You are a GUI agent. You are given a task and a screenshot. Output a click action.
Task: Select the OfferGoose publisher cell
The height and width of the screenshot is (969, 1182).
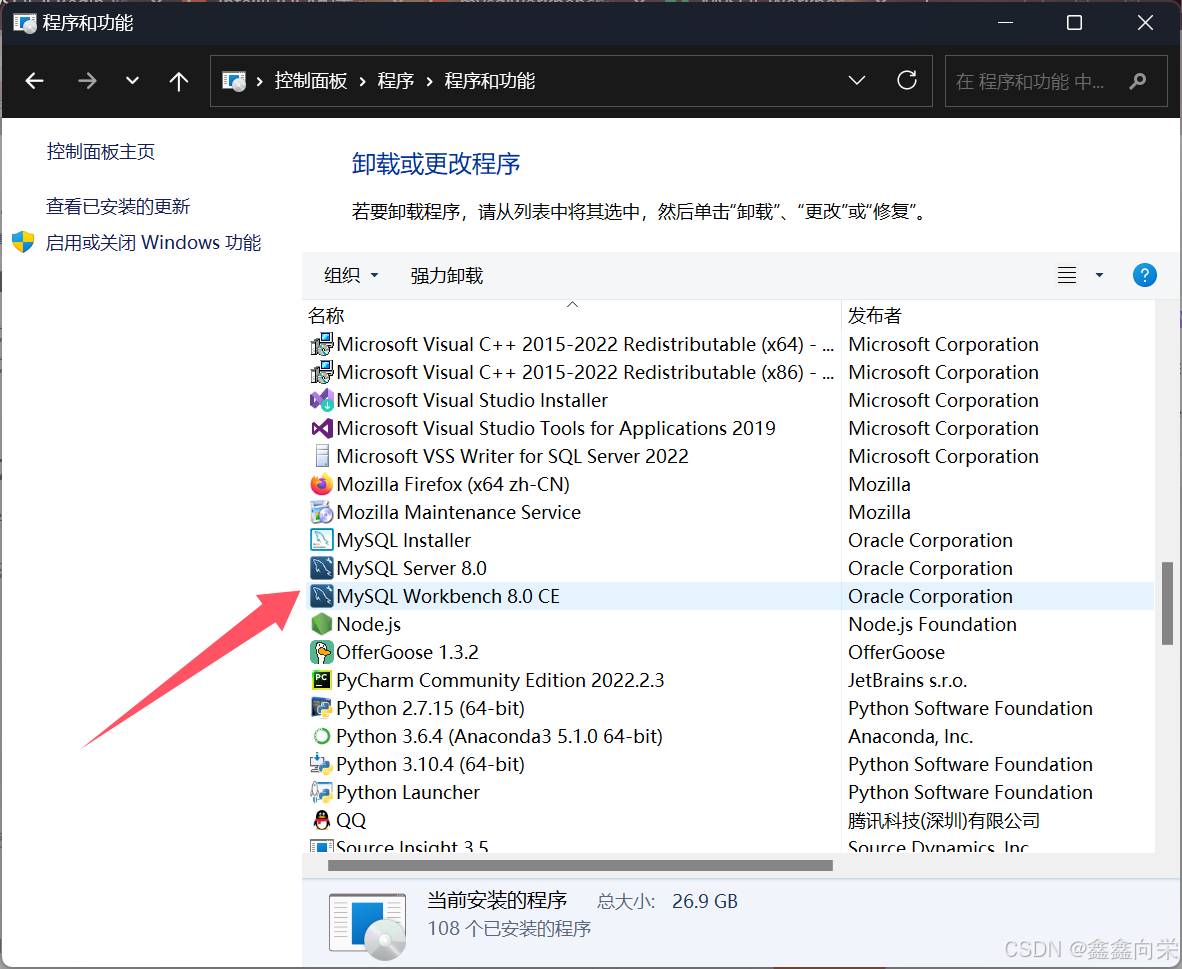896,652
